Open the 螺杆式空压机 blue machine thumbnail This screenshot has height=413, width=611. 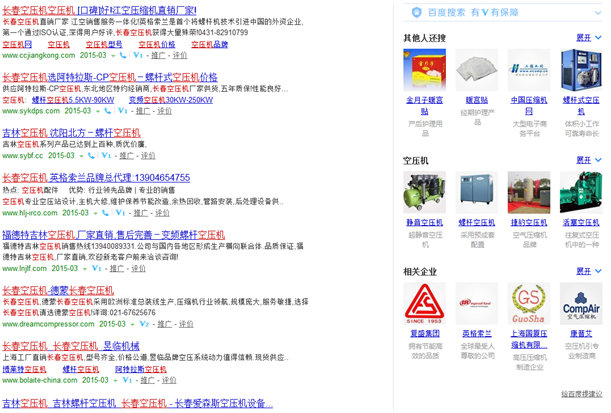tap(581, 70)
